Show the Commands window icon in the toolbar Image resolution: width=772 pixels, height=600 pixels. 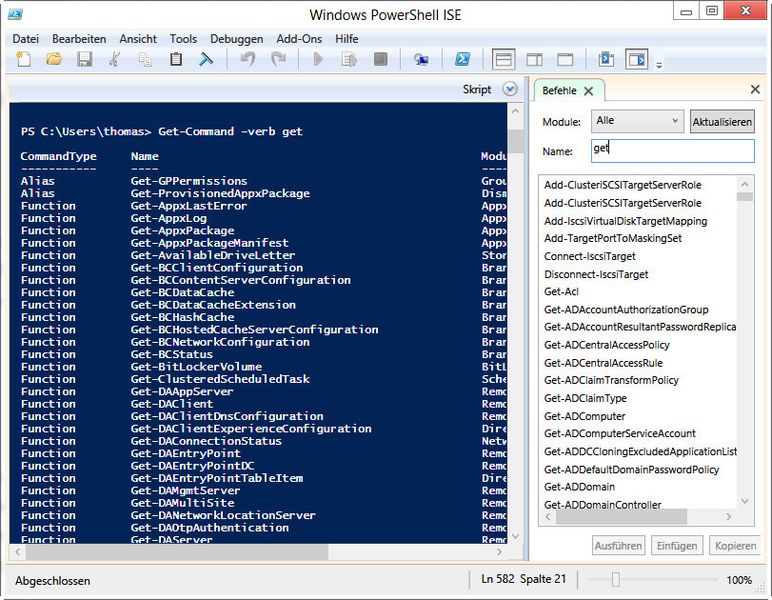coord(606,60)
